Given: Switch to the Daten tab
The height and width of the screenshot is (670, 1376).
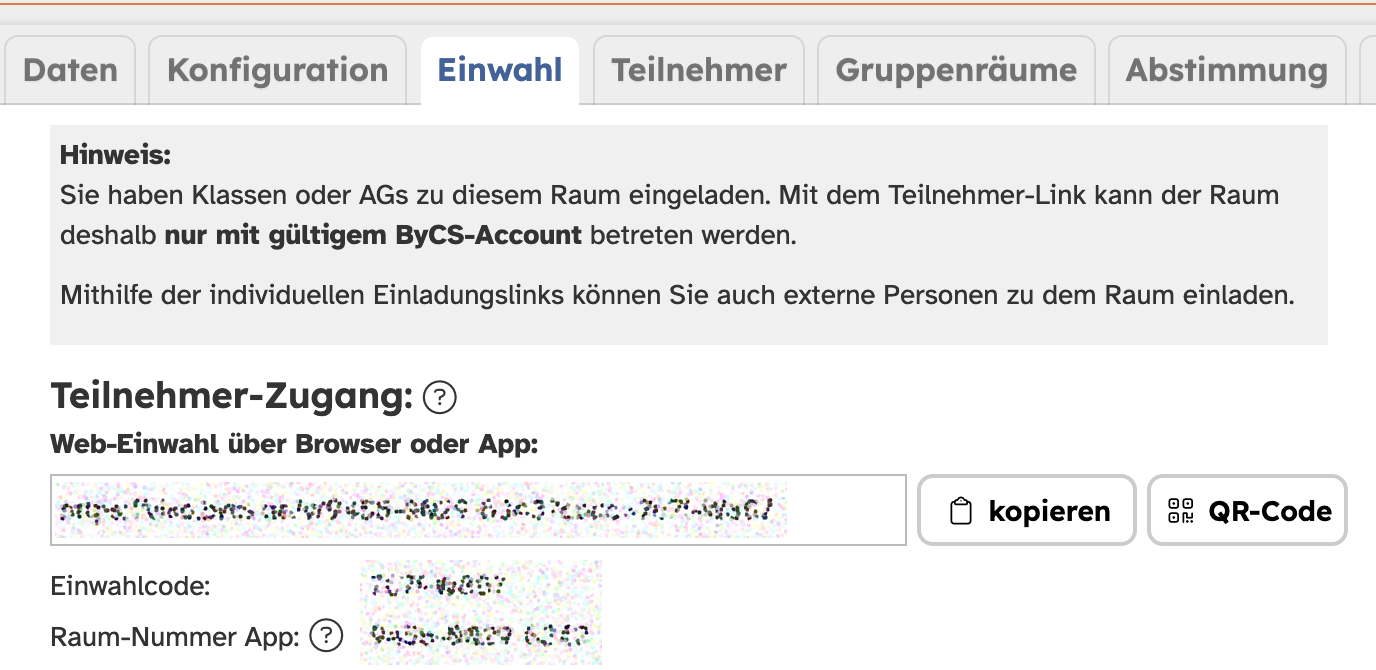Looking at the screenshot, I should (70, 70).
